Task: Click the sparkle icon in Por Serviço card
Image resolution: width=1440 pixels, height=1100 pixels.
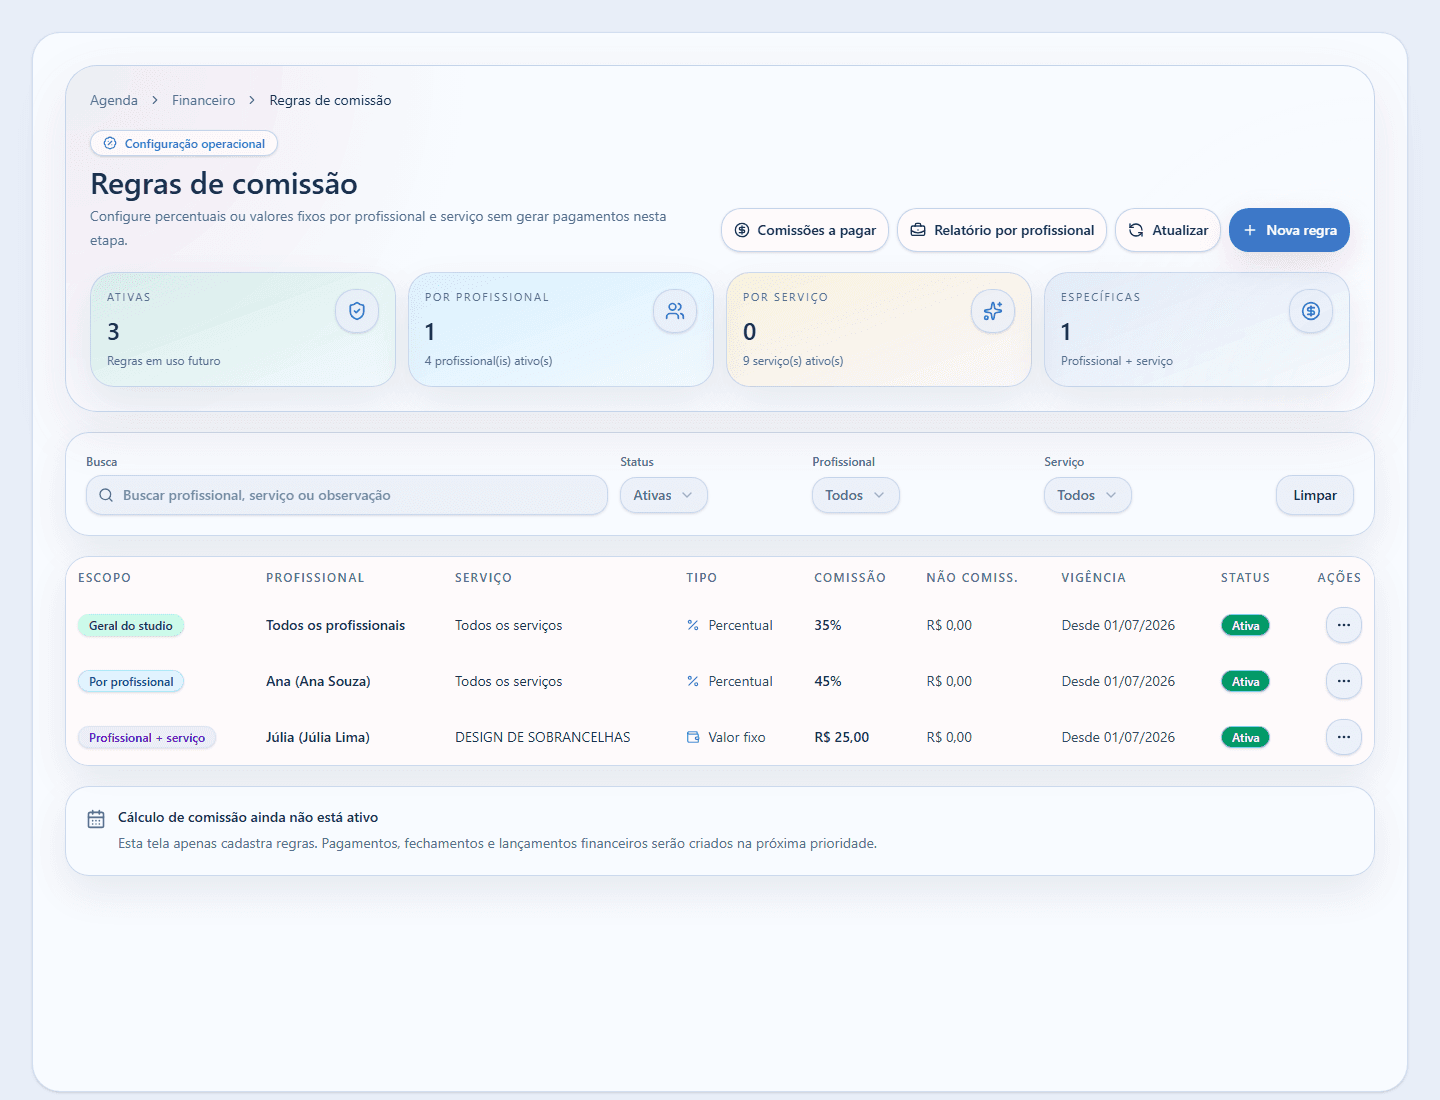Action: (993, 311)
